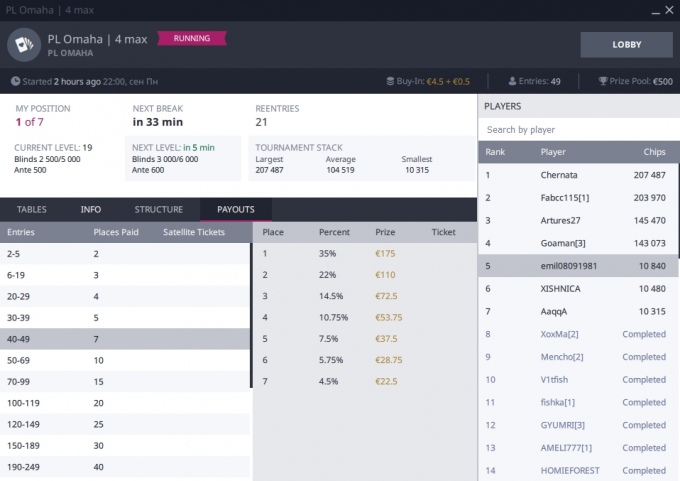Click the 1 of 7 position value

(29, 122)
